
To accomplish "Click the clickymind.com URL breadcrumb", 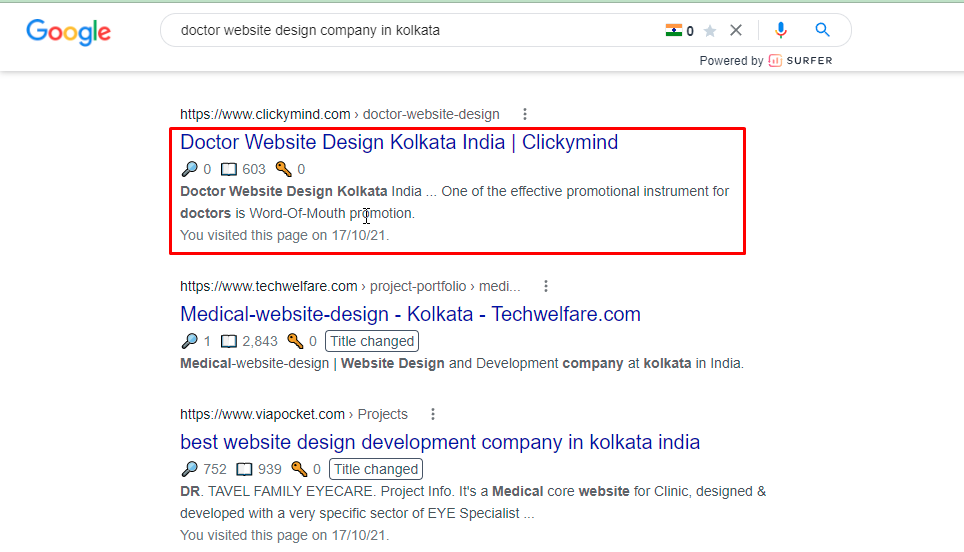I will [265, 114].
